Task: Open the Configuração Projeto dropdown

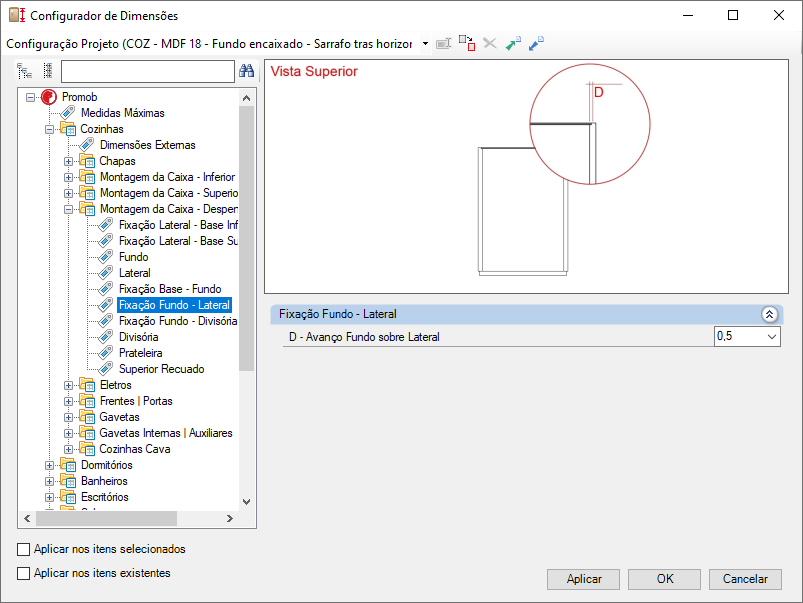Action: coord(425,44)
